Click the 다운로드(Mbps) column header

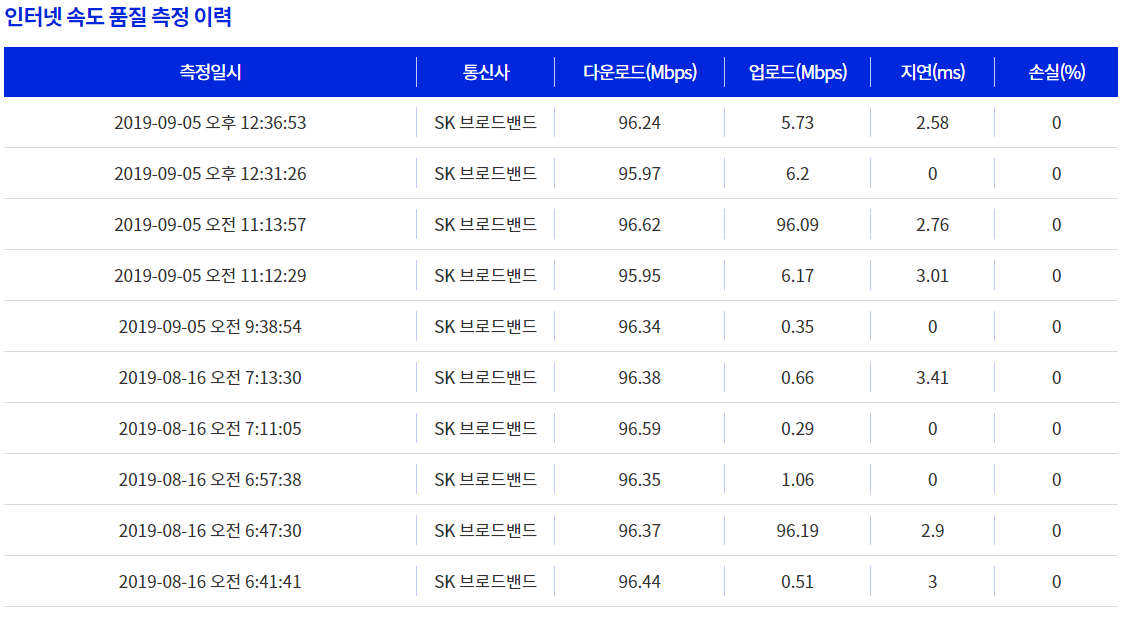tap(639, 72)
